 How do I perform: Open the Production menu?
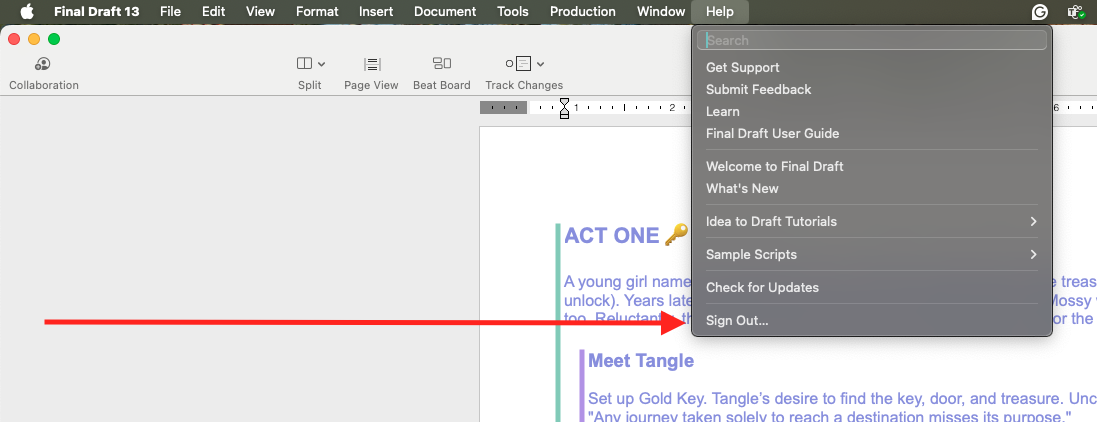[x=583, y=11]
